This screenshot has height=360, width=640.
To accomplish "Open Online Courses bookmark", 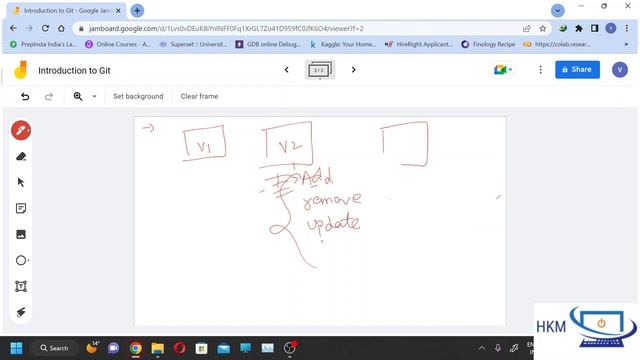I will coord(118,44).
